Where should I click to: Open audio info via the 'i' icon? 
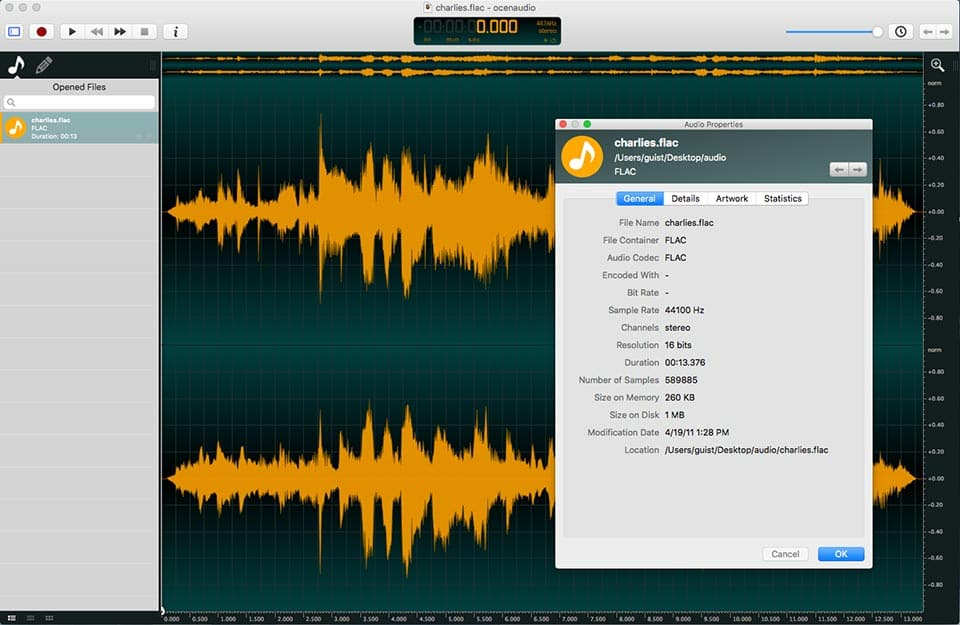click(x=175, y=31)
